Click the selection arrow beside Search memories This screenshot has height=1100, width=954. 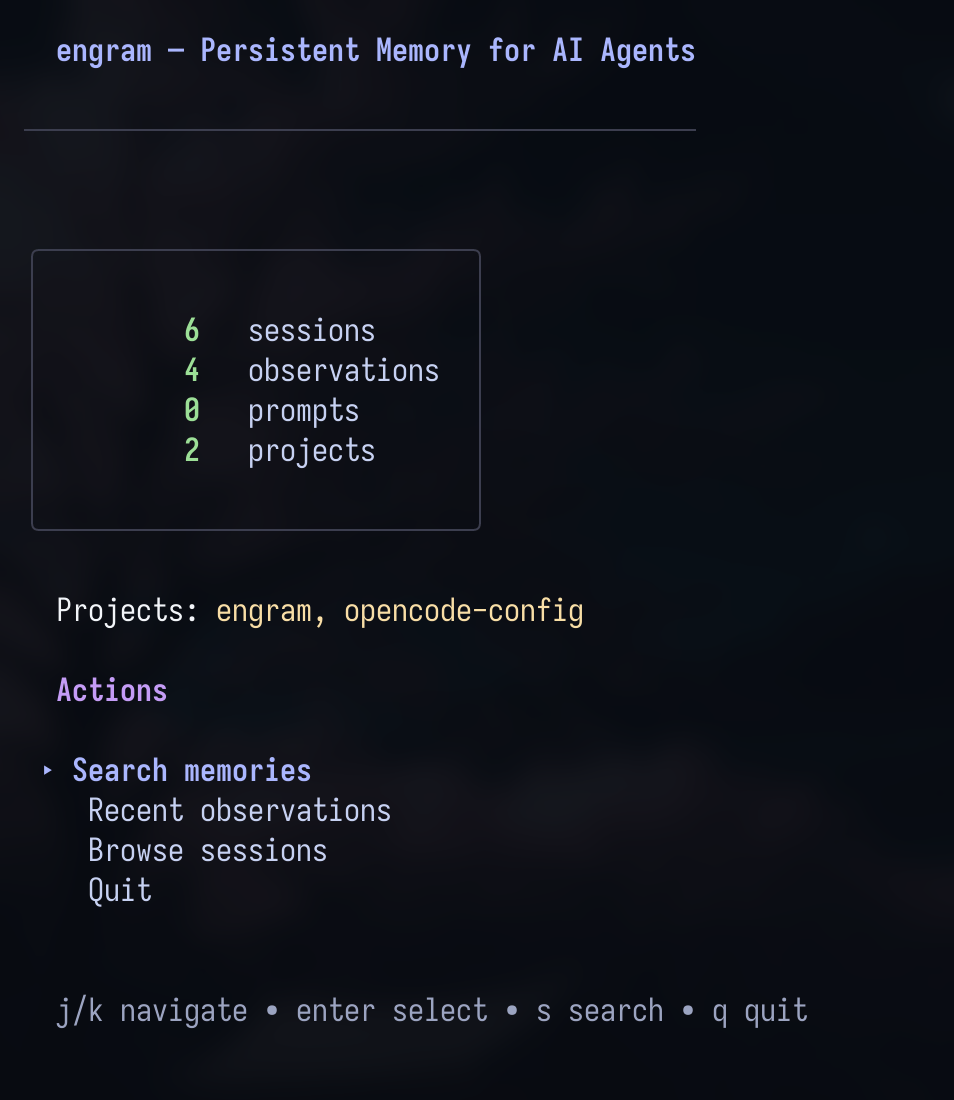pos(46,770)
